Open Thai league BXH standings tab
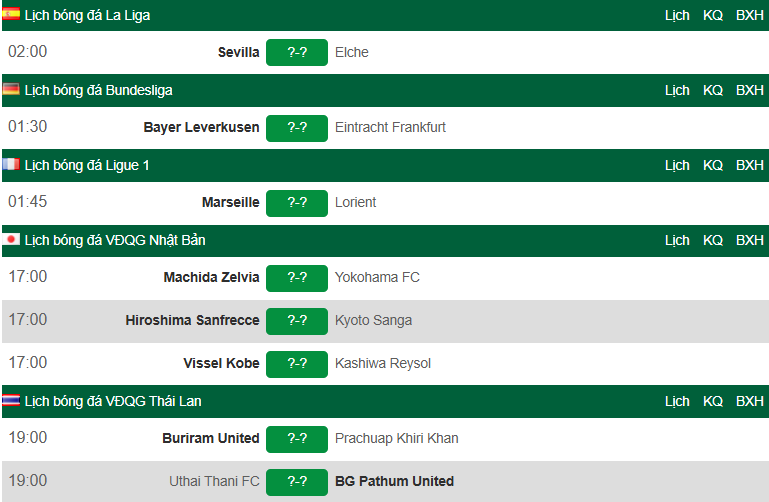The image size is (769, 502). click(749, 401)
